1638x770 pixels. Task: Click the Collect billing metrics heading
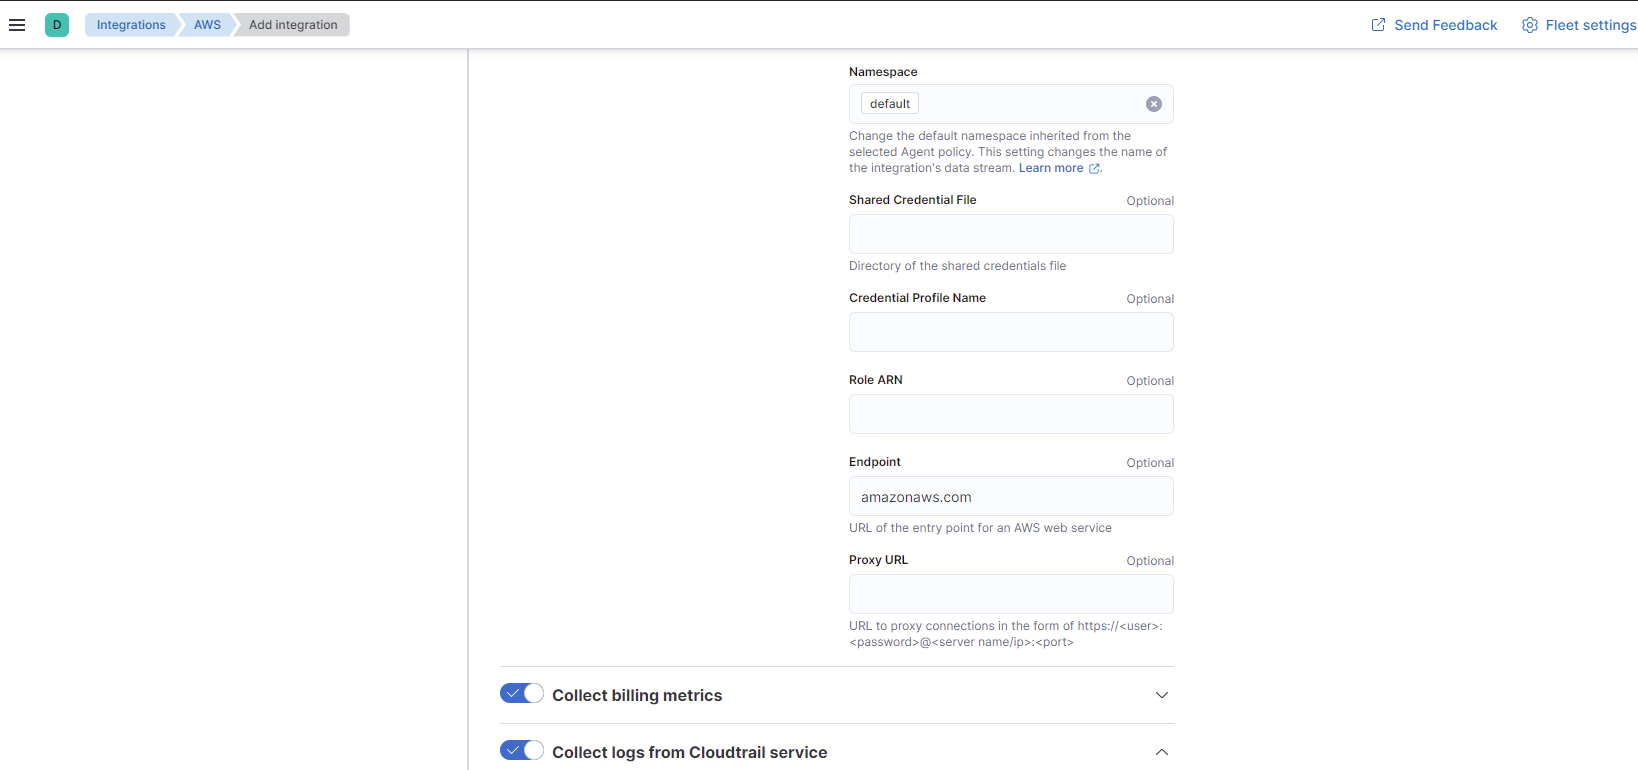637,695
